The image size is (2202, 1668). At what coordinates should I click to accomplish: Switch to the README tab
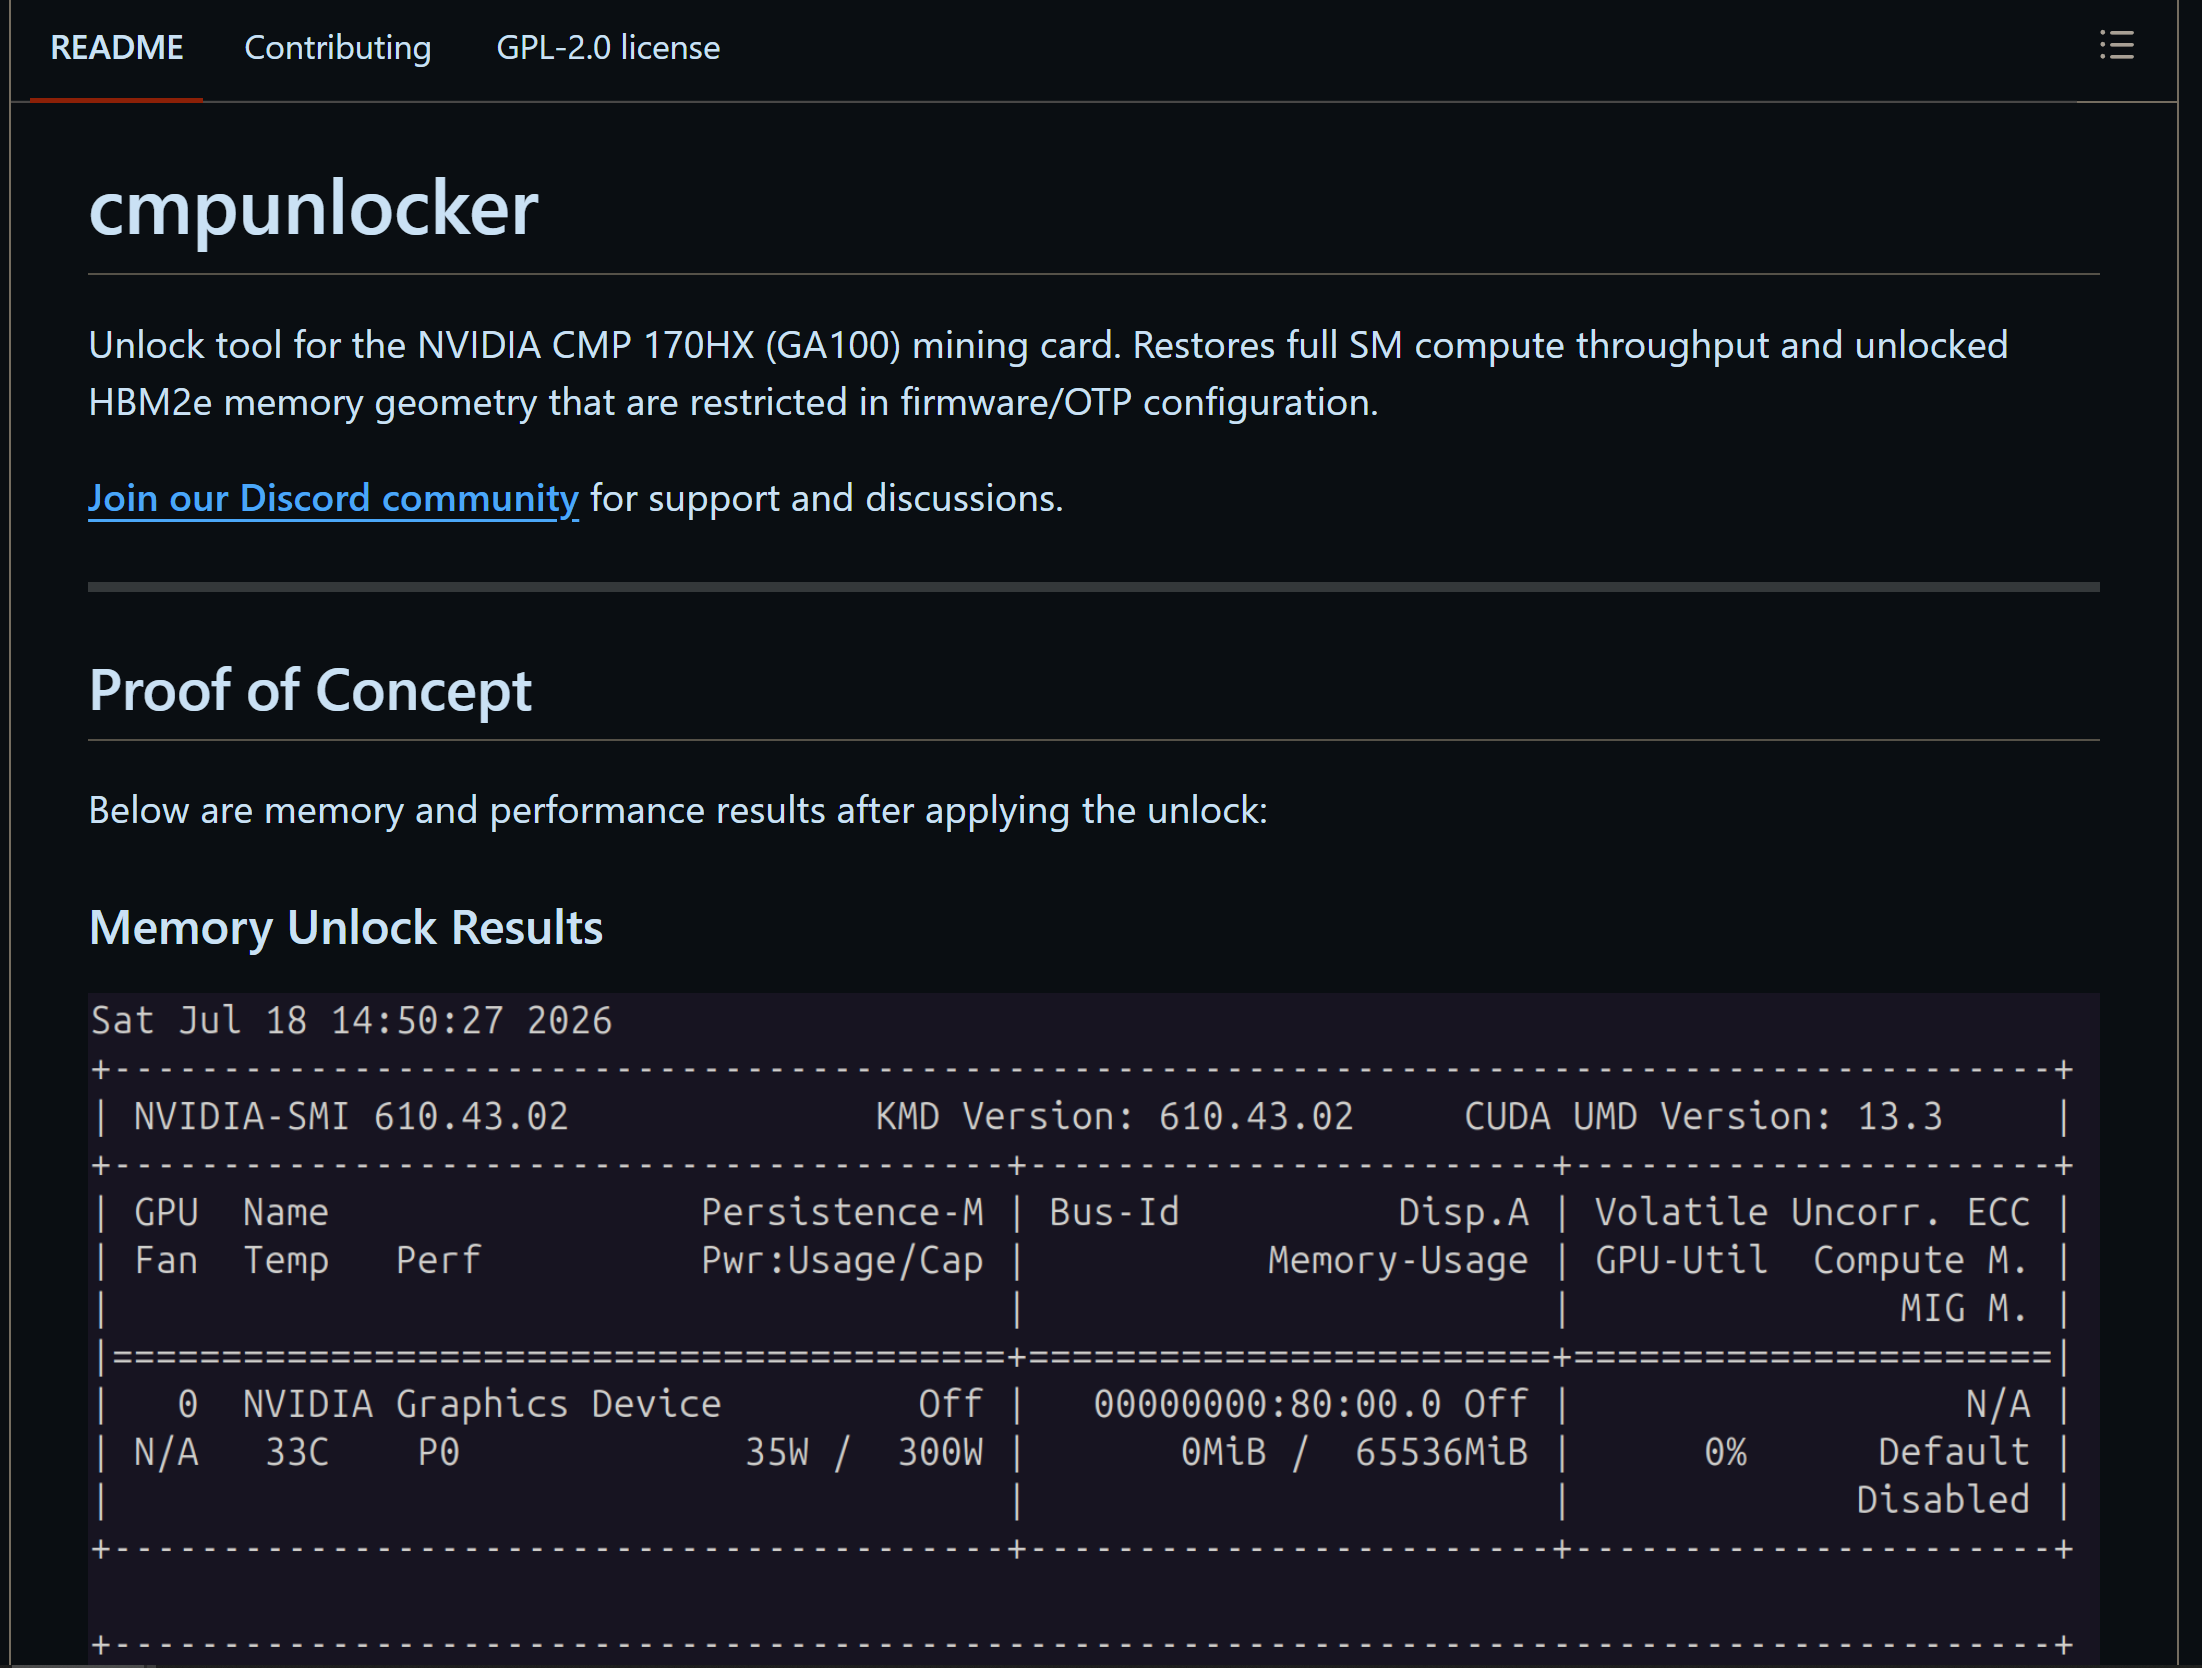(117, 48)
